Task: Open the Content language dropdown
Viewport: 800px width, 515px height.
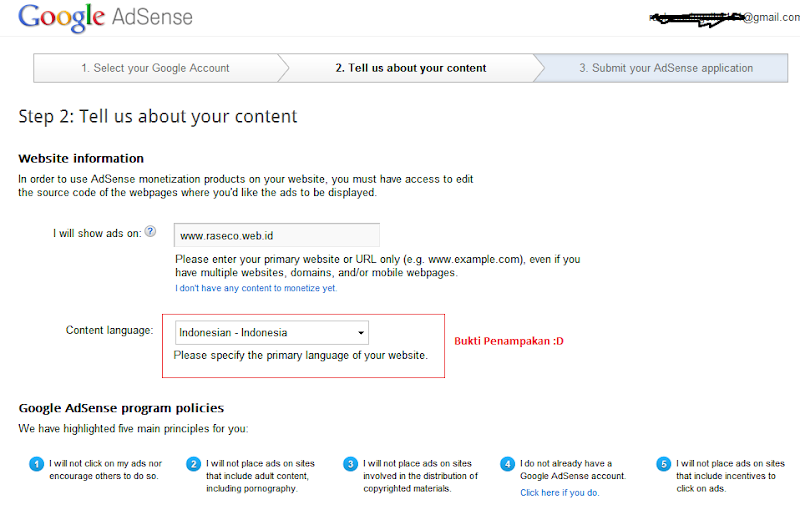Action: tap(270, 333)
